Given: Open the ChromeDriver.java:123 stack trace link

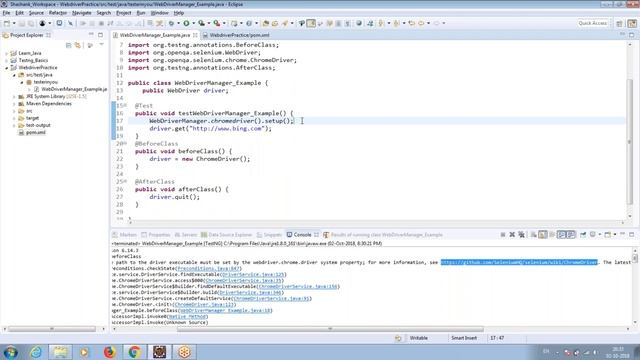Looking at the screenshot, I should click(x=204, y=304).
